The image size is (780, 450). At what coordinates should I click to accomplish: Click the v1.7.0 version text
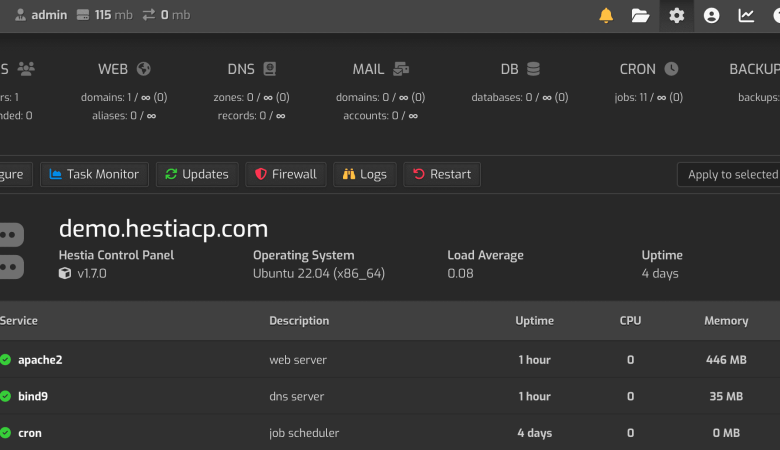click(92, 273)
